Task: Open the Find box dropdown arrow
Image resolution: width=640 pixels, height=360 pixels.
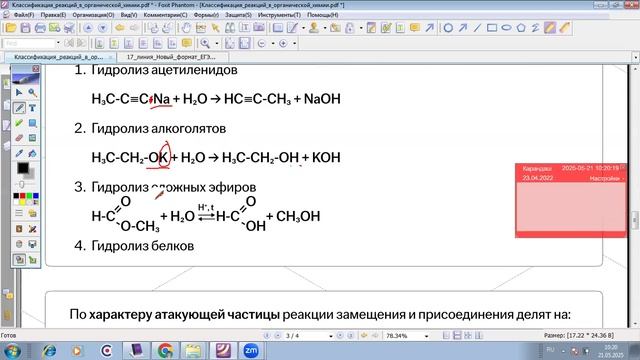Action: [58, 43]
